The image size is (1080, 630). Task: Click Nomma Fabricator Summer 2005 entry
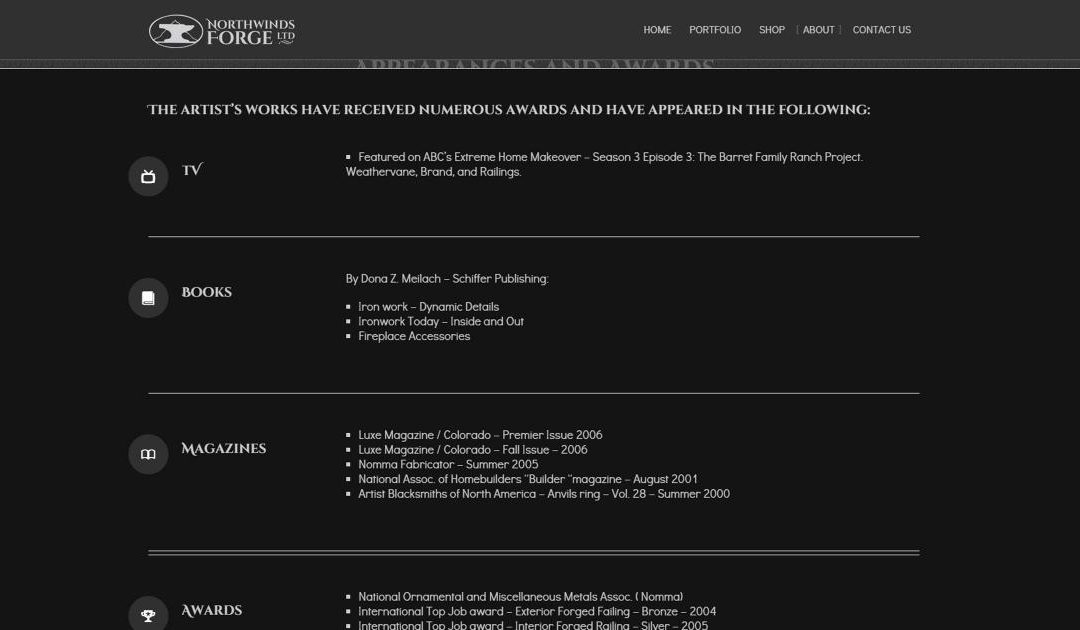[x=448, y=464]
